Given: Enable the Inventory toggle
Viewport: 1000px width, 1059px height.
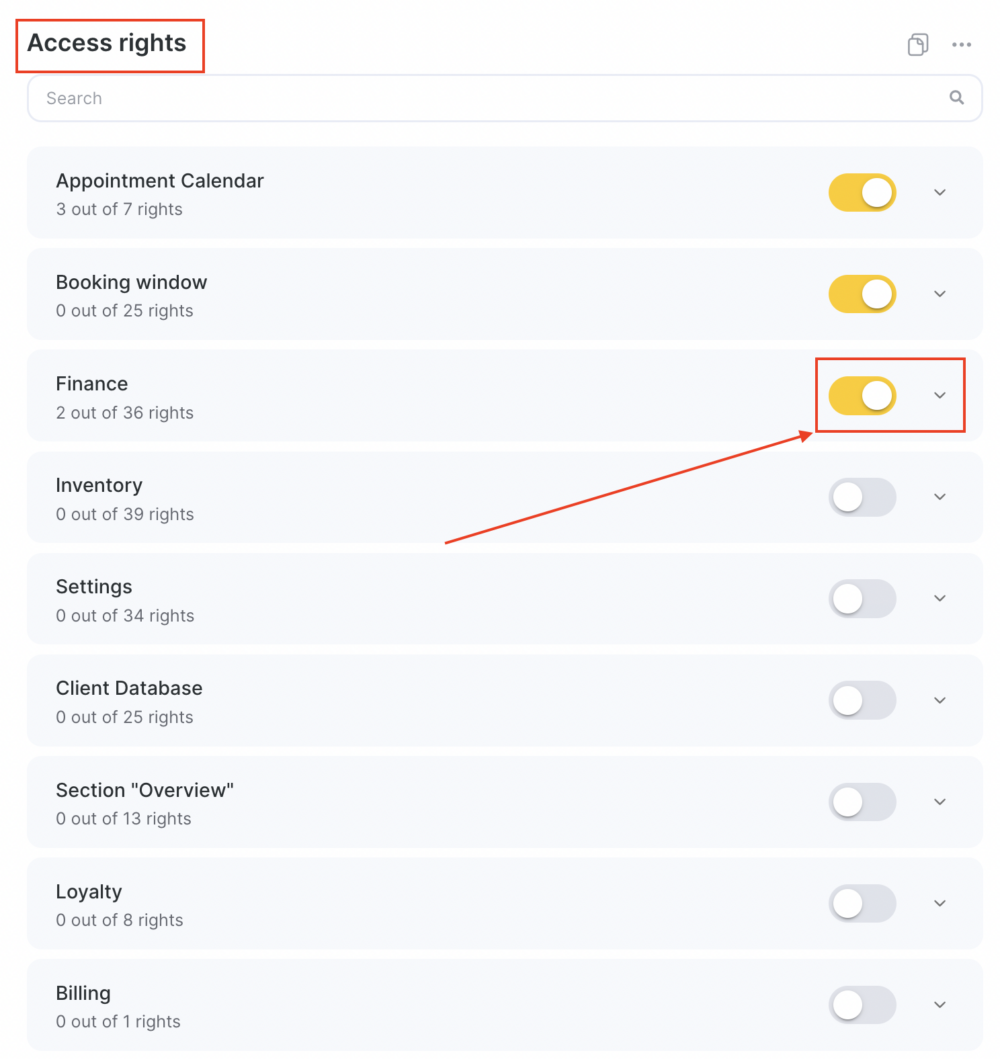Looking at the screenshot, I should [x=862, y=497].
